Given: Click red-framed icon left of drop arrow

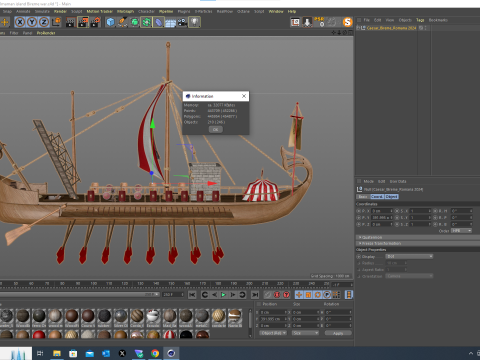Looking at the screenshot, I should coord(295,22).
